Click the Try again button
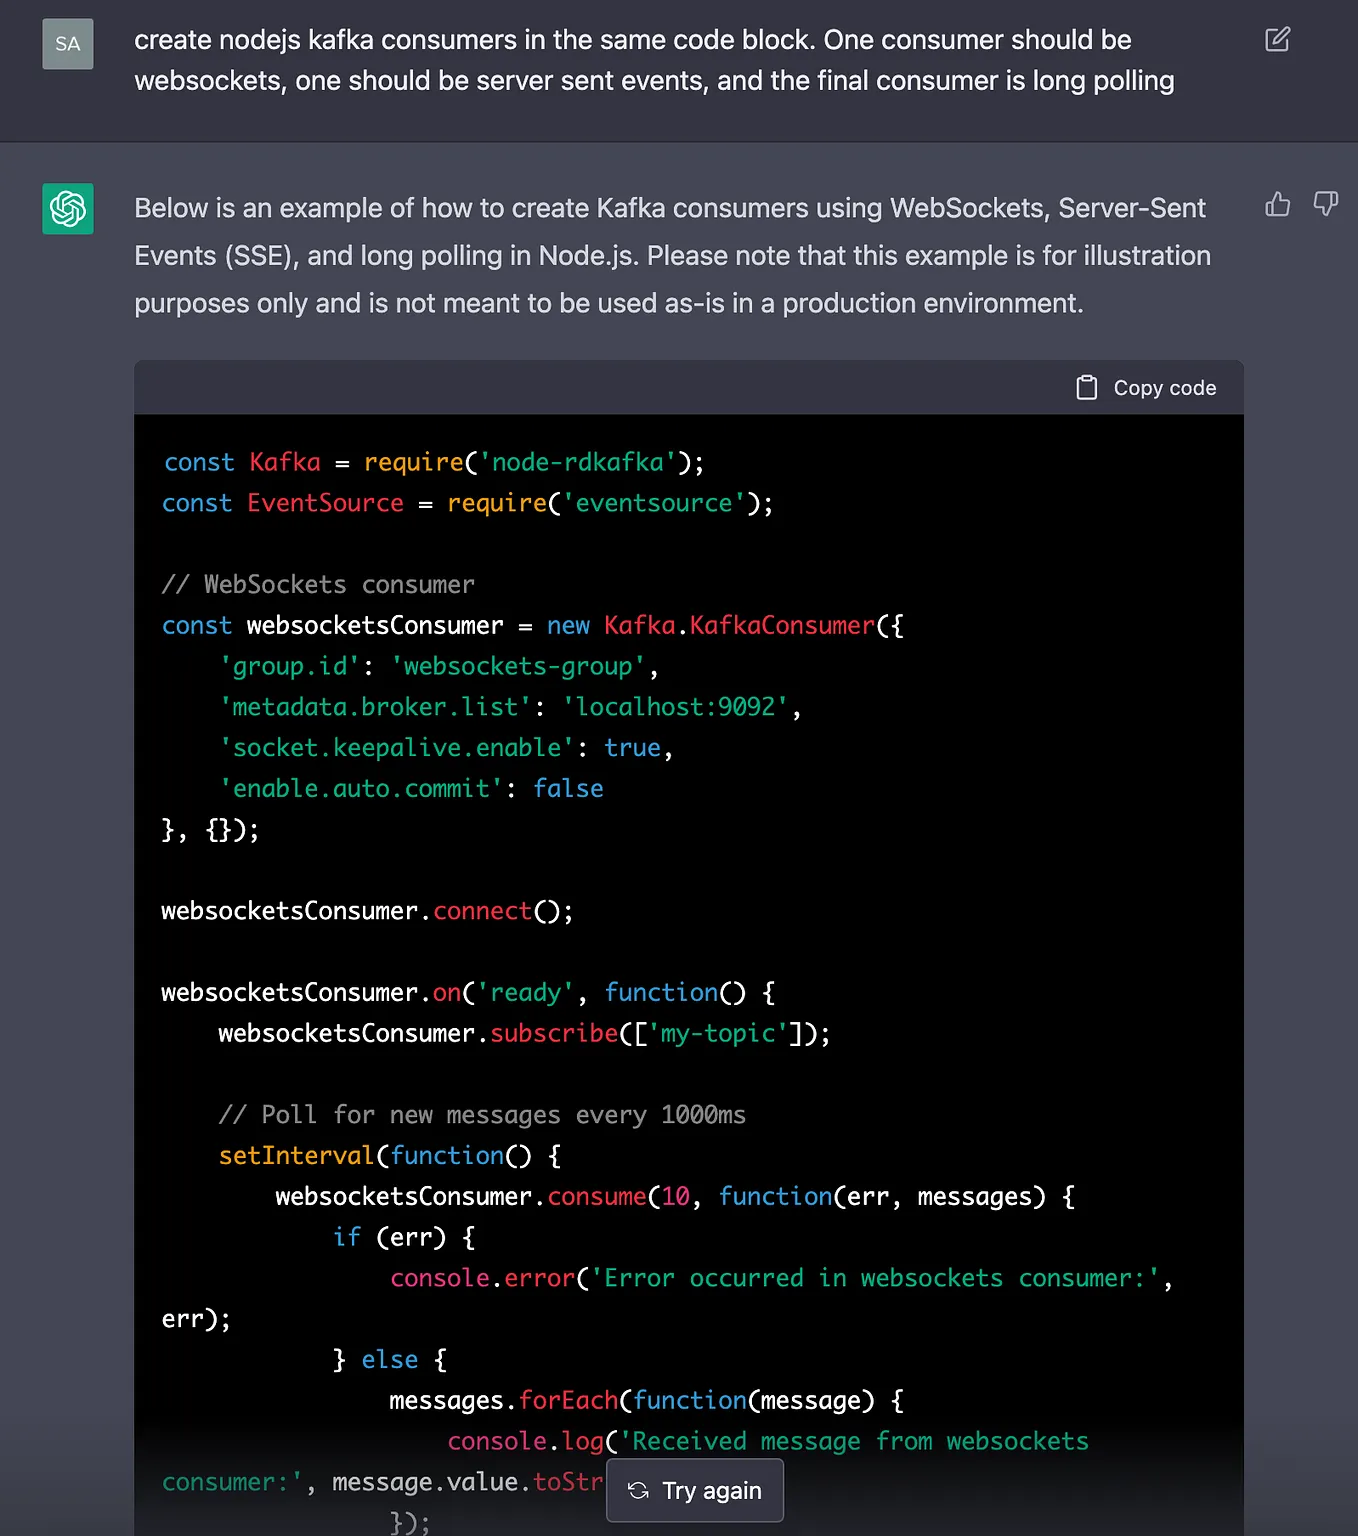Viewport: 1358px width, 1536px height. 695,1491
